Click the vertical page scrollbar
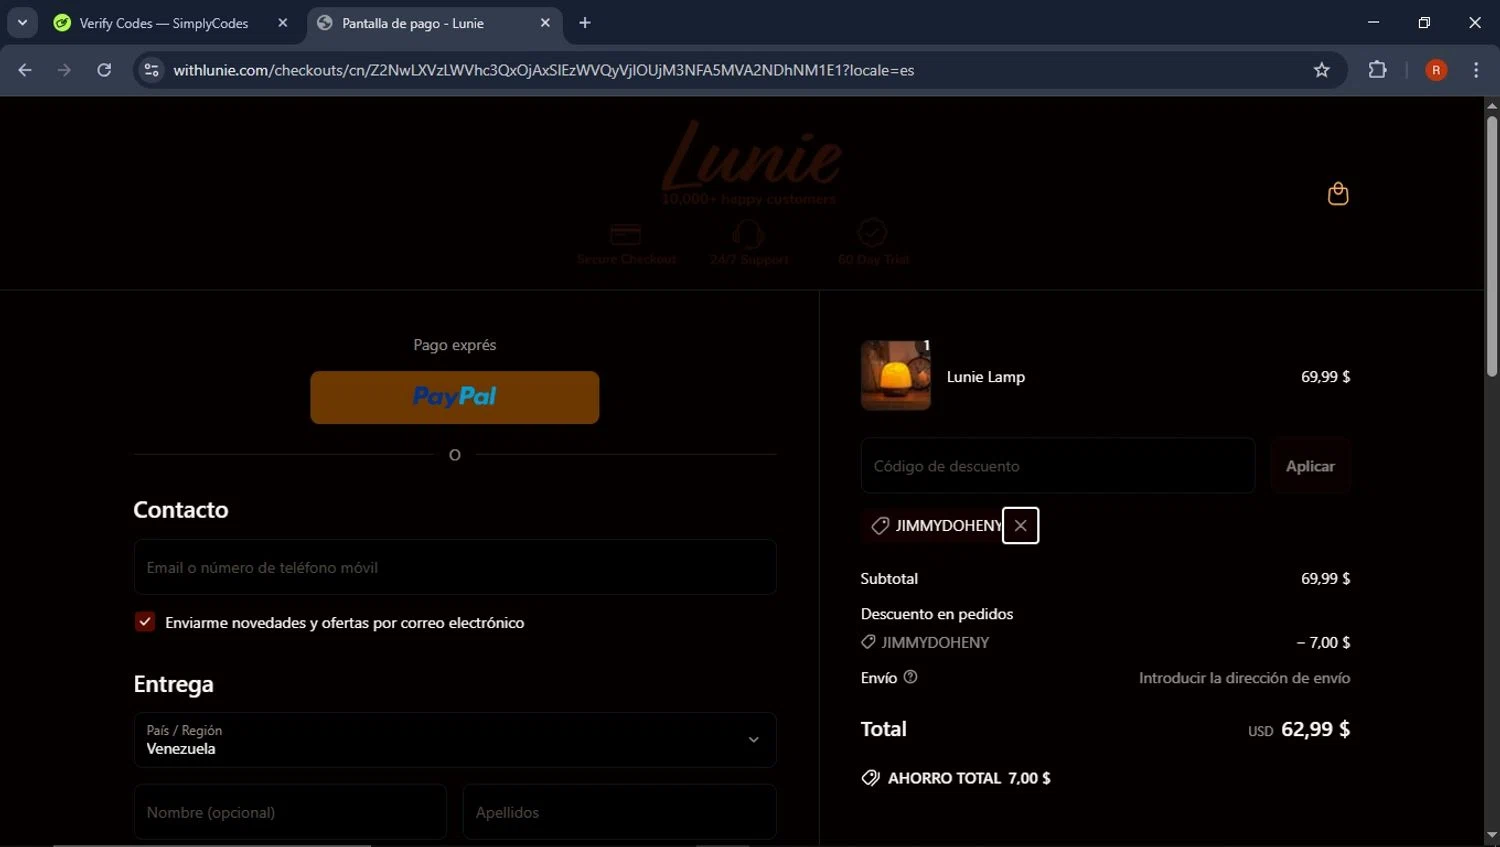 point(1491,245)
